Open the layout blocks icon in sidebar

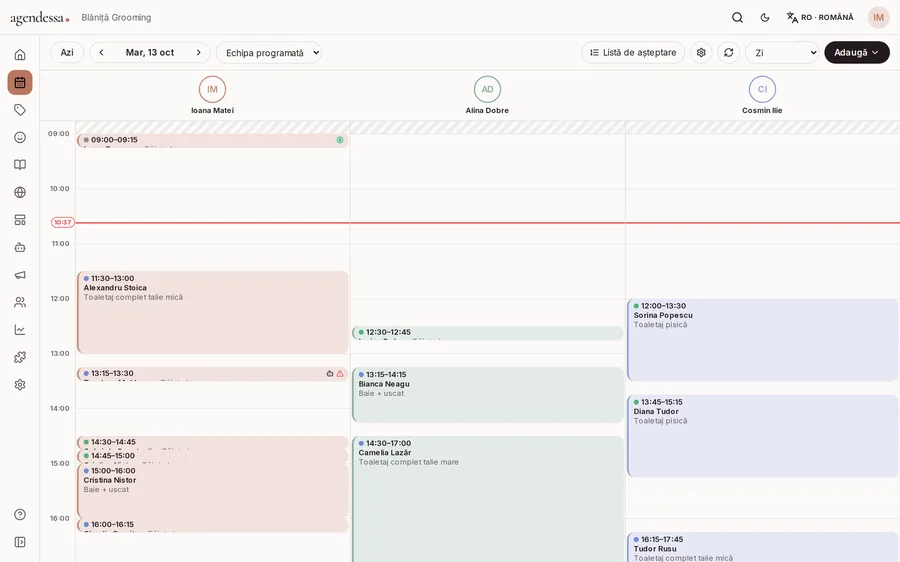(x=20, y=220)
